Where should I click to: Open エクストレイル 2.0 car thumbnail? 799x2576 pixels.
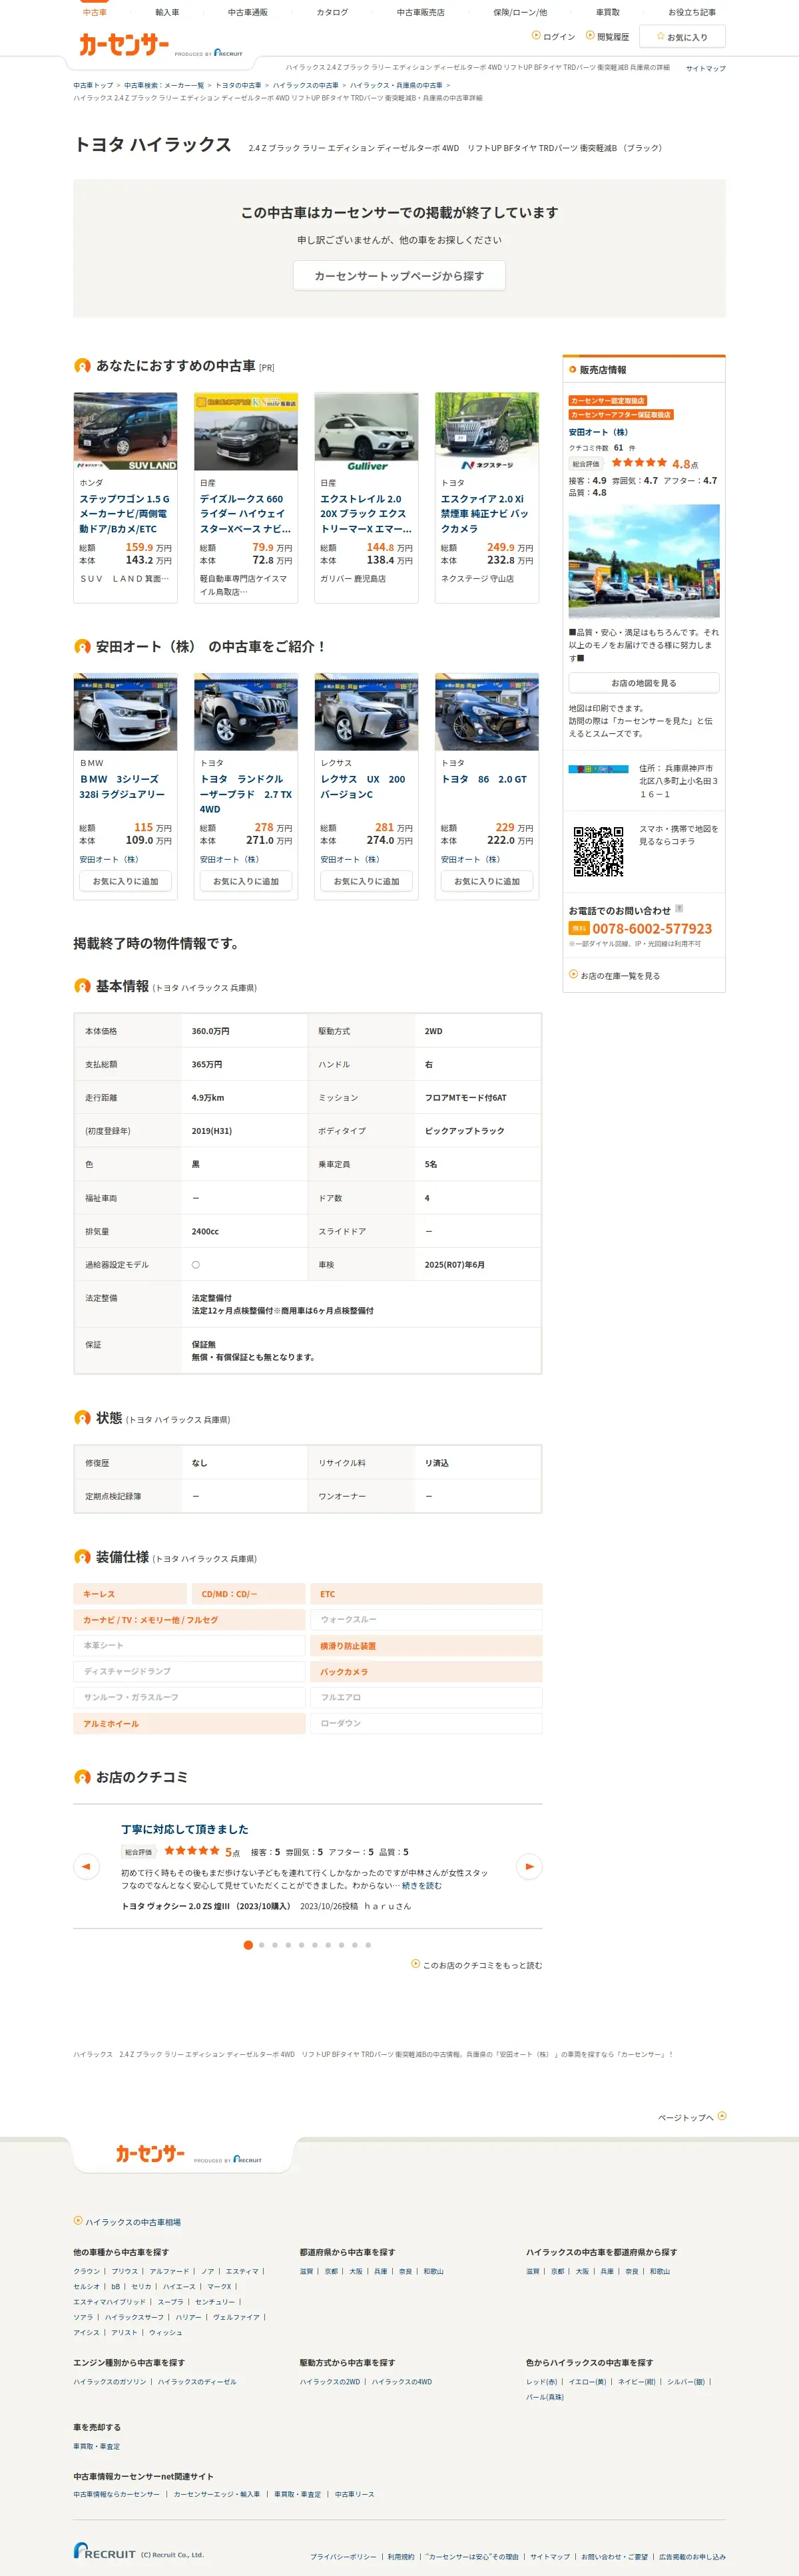click(x=366, y=431)
